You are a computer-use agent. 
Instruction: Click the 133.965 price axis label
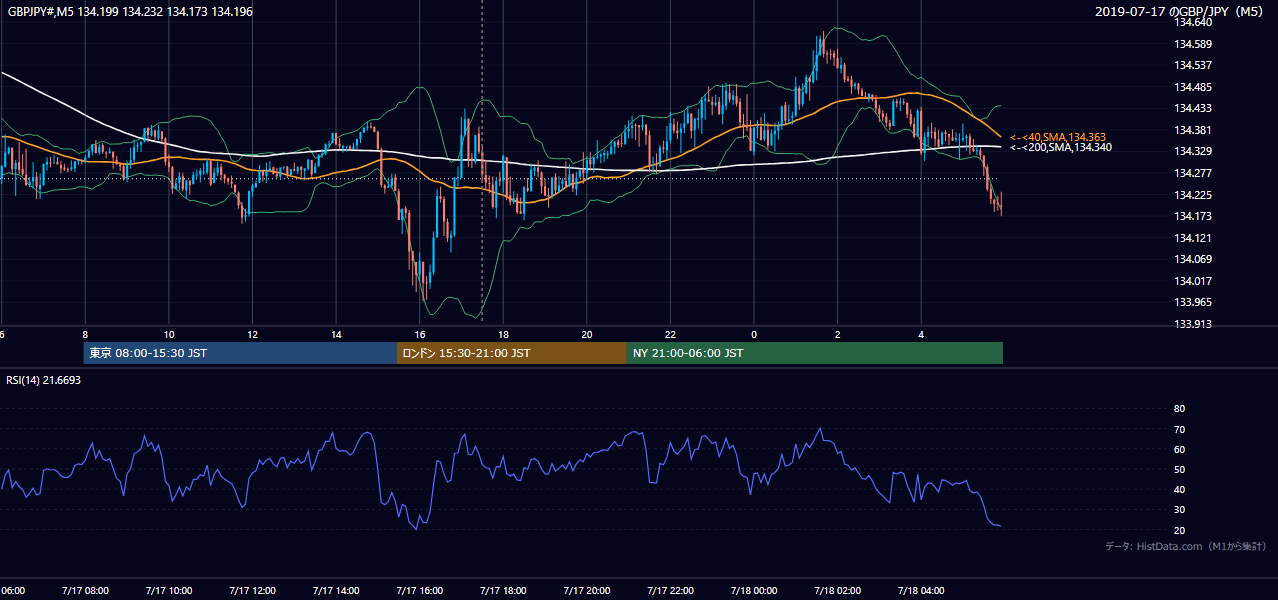(1194, 302)
